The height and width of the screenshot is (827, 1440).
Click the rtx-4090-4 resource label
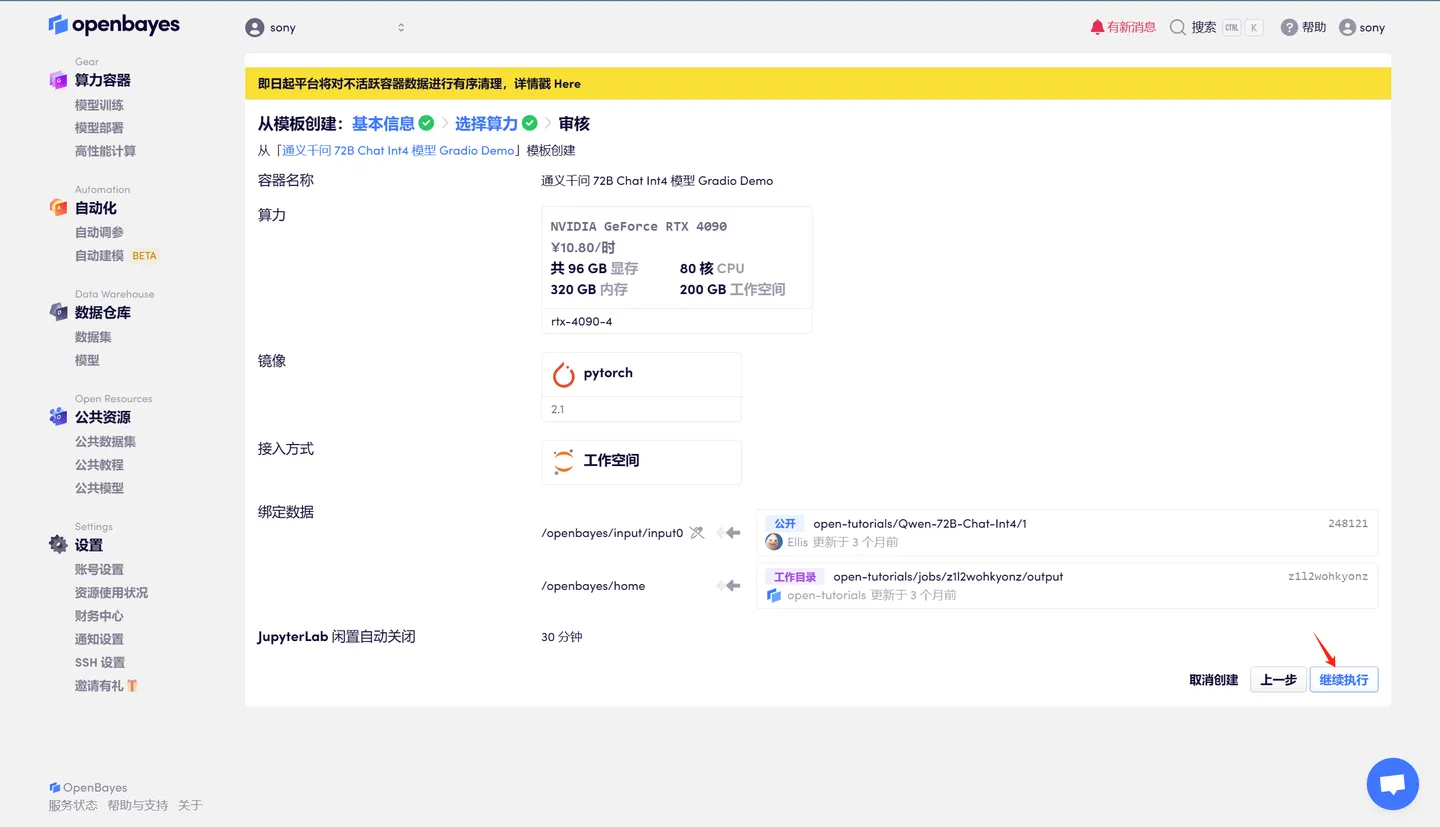pos(582,322)
